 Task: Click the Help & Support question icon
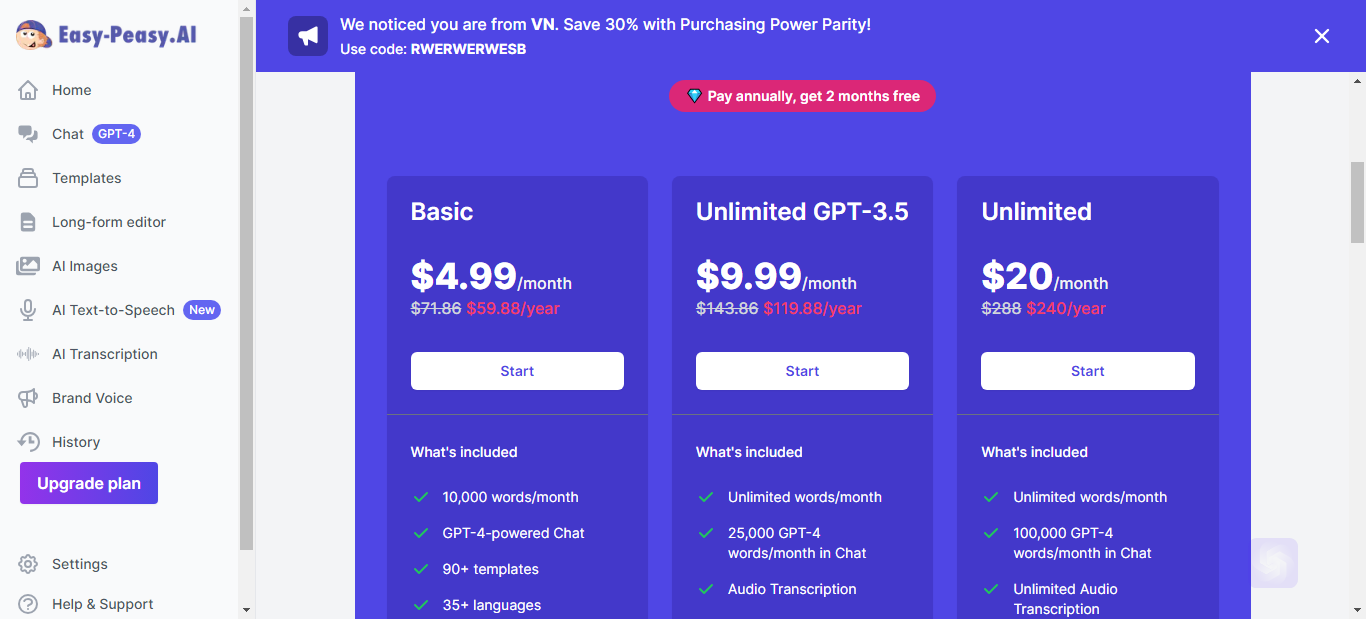click(28, 604)
